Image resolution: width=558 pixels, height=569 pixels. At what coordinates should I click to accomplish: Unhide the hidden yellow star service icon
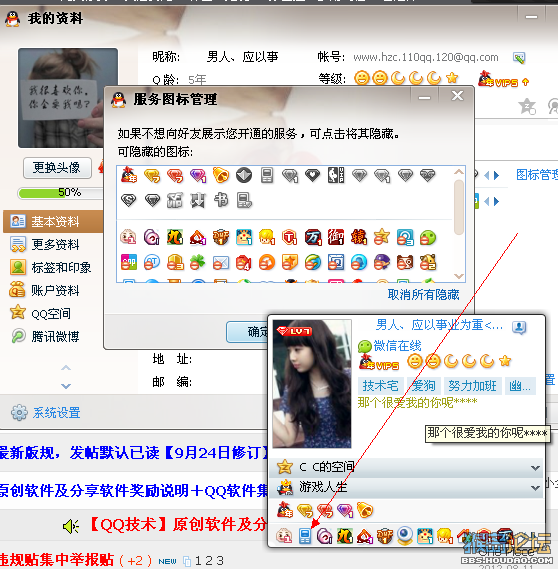click(382, 237)
